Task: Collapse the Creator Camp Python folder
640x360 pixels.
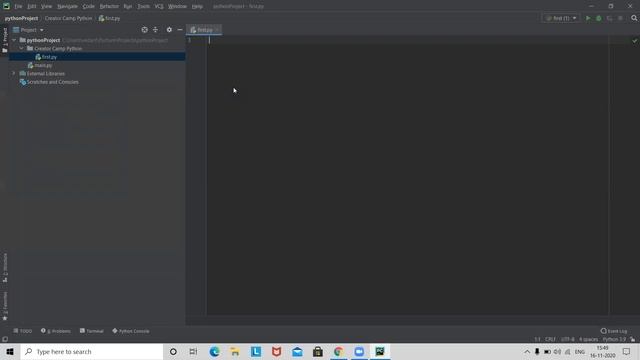Action: (x=22, y=48)
